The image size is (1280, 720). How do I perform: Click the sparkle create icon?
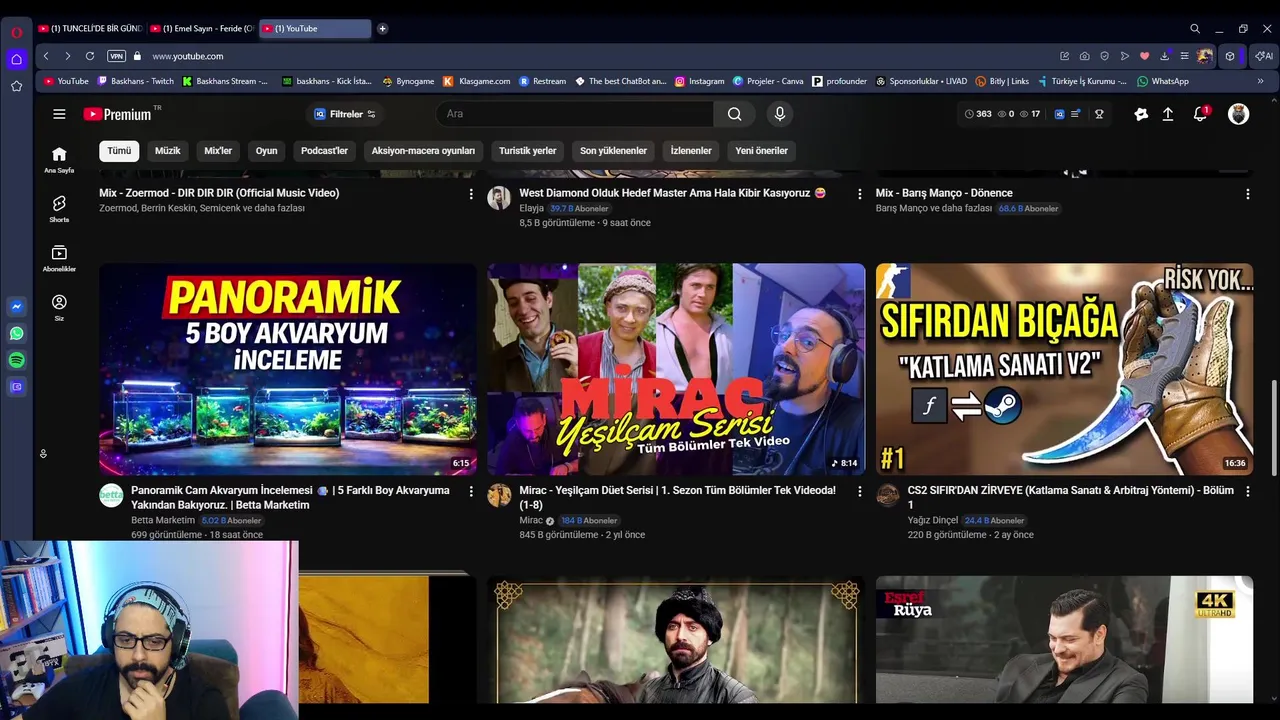1141,114
